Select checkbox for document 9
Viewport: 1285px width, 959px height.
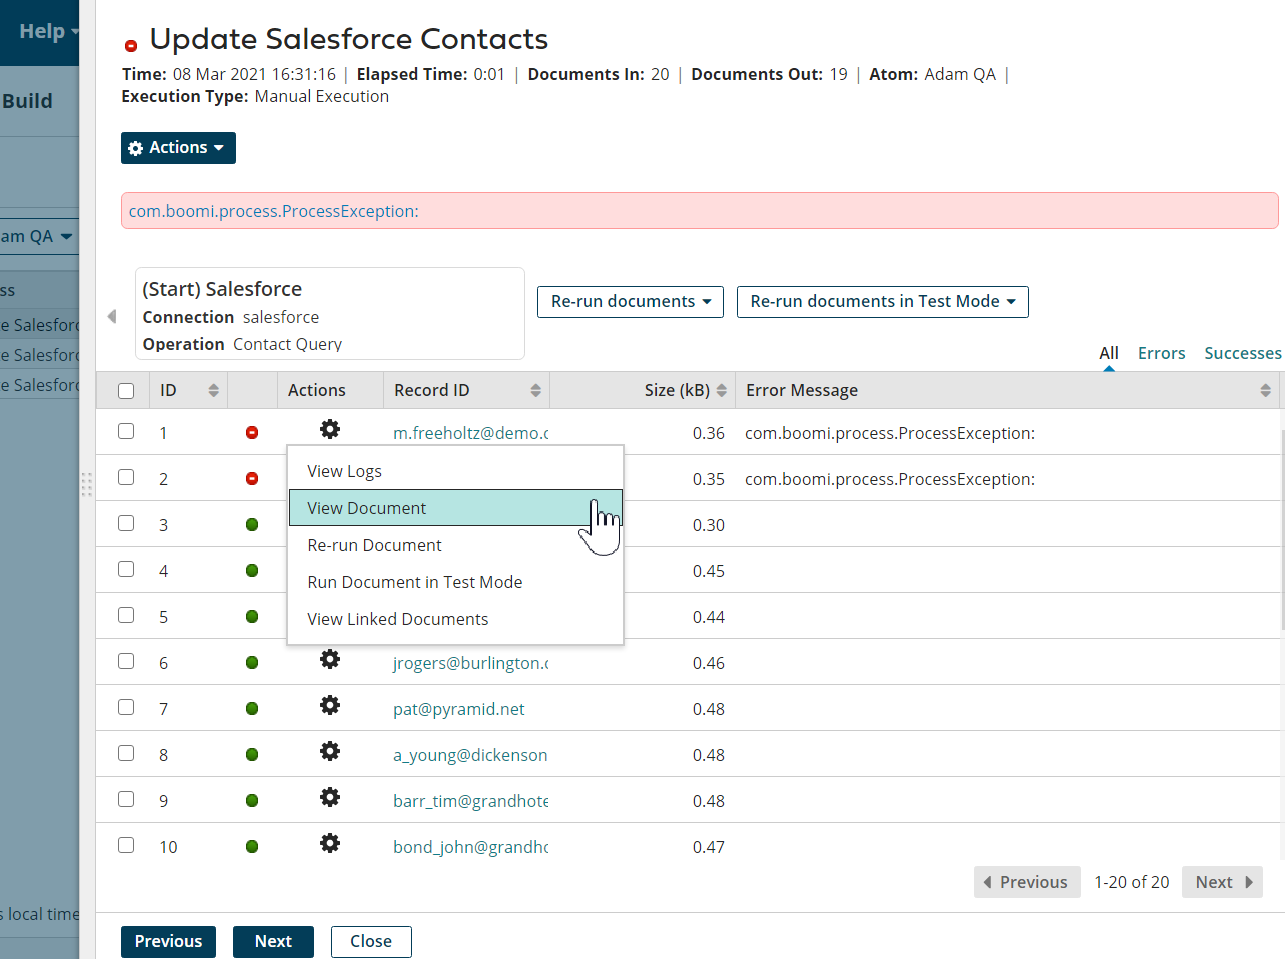126,799
